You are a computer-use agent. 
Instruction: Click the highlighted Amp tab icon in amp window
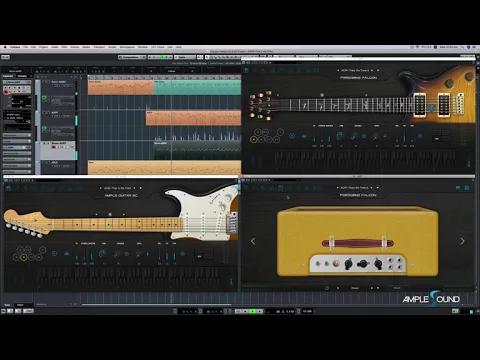[281, 188]
